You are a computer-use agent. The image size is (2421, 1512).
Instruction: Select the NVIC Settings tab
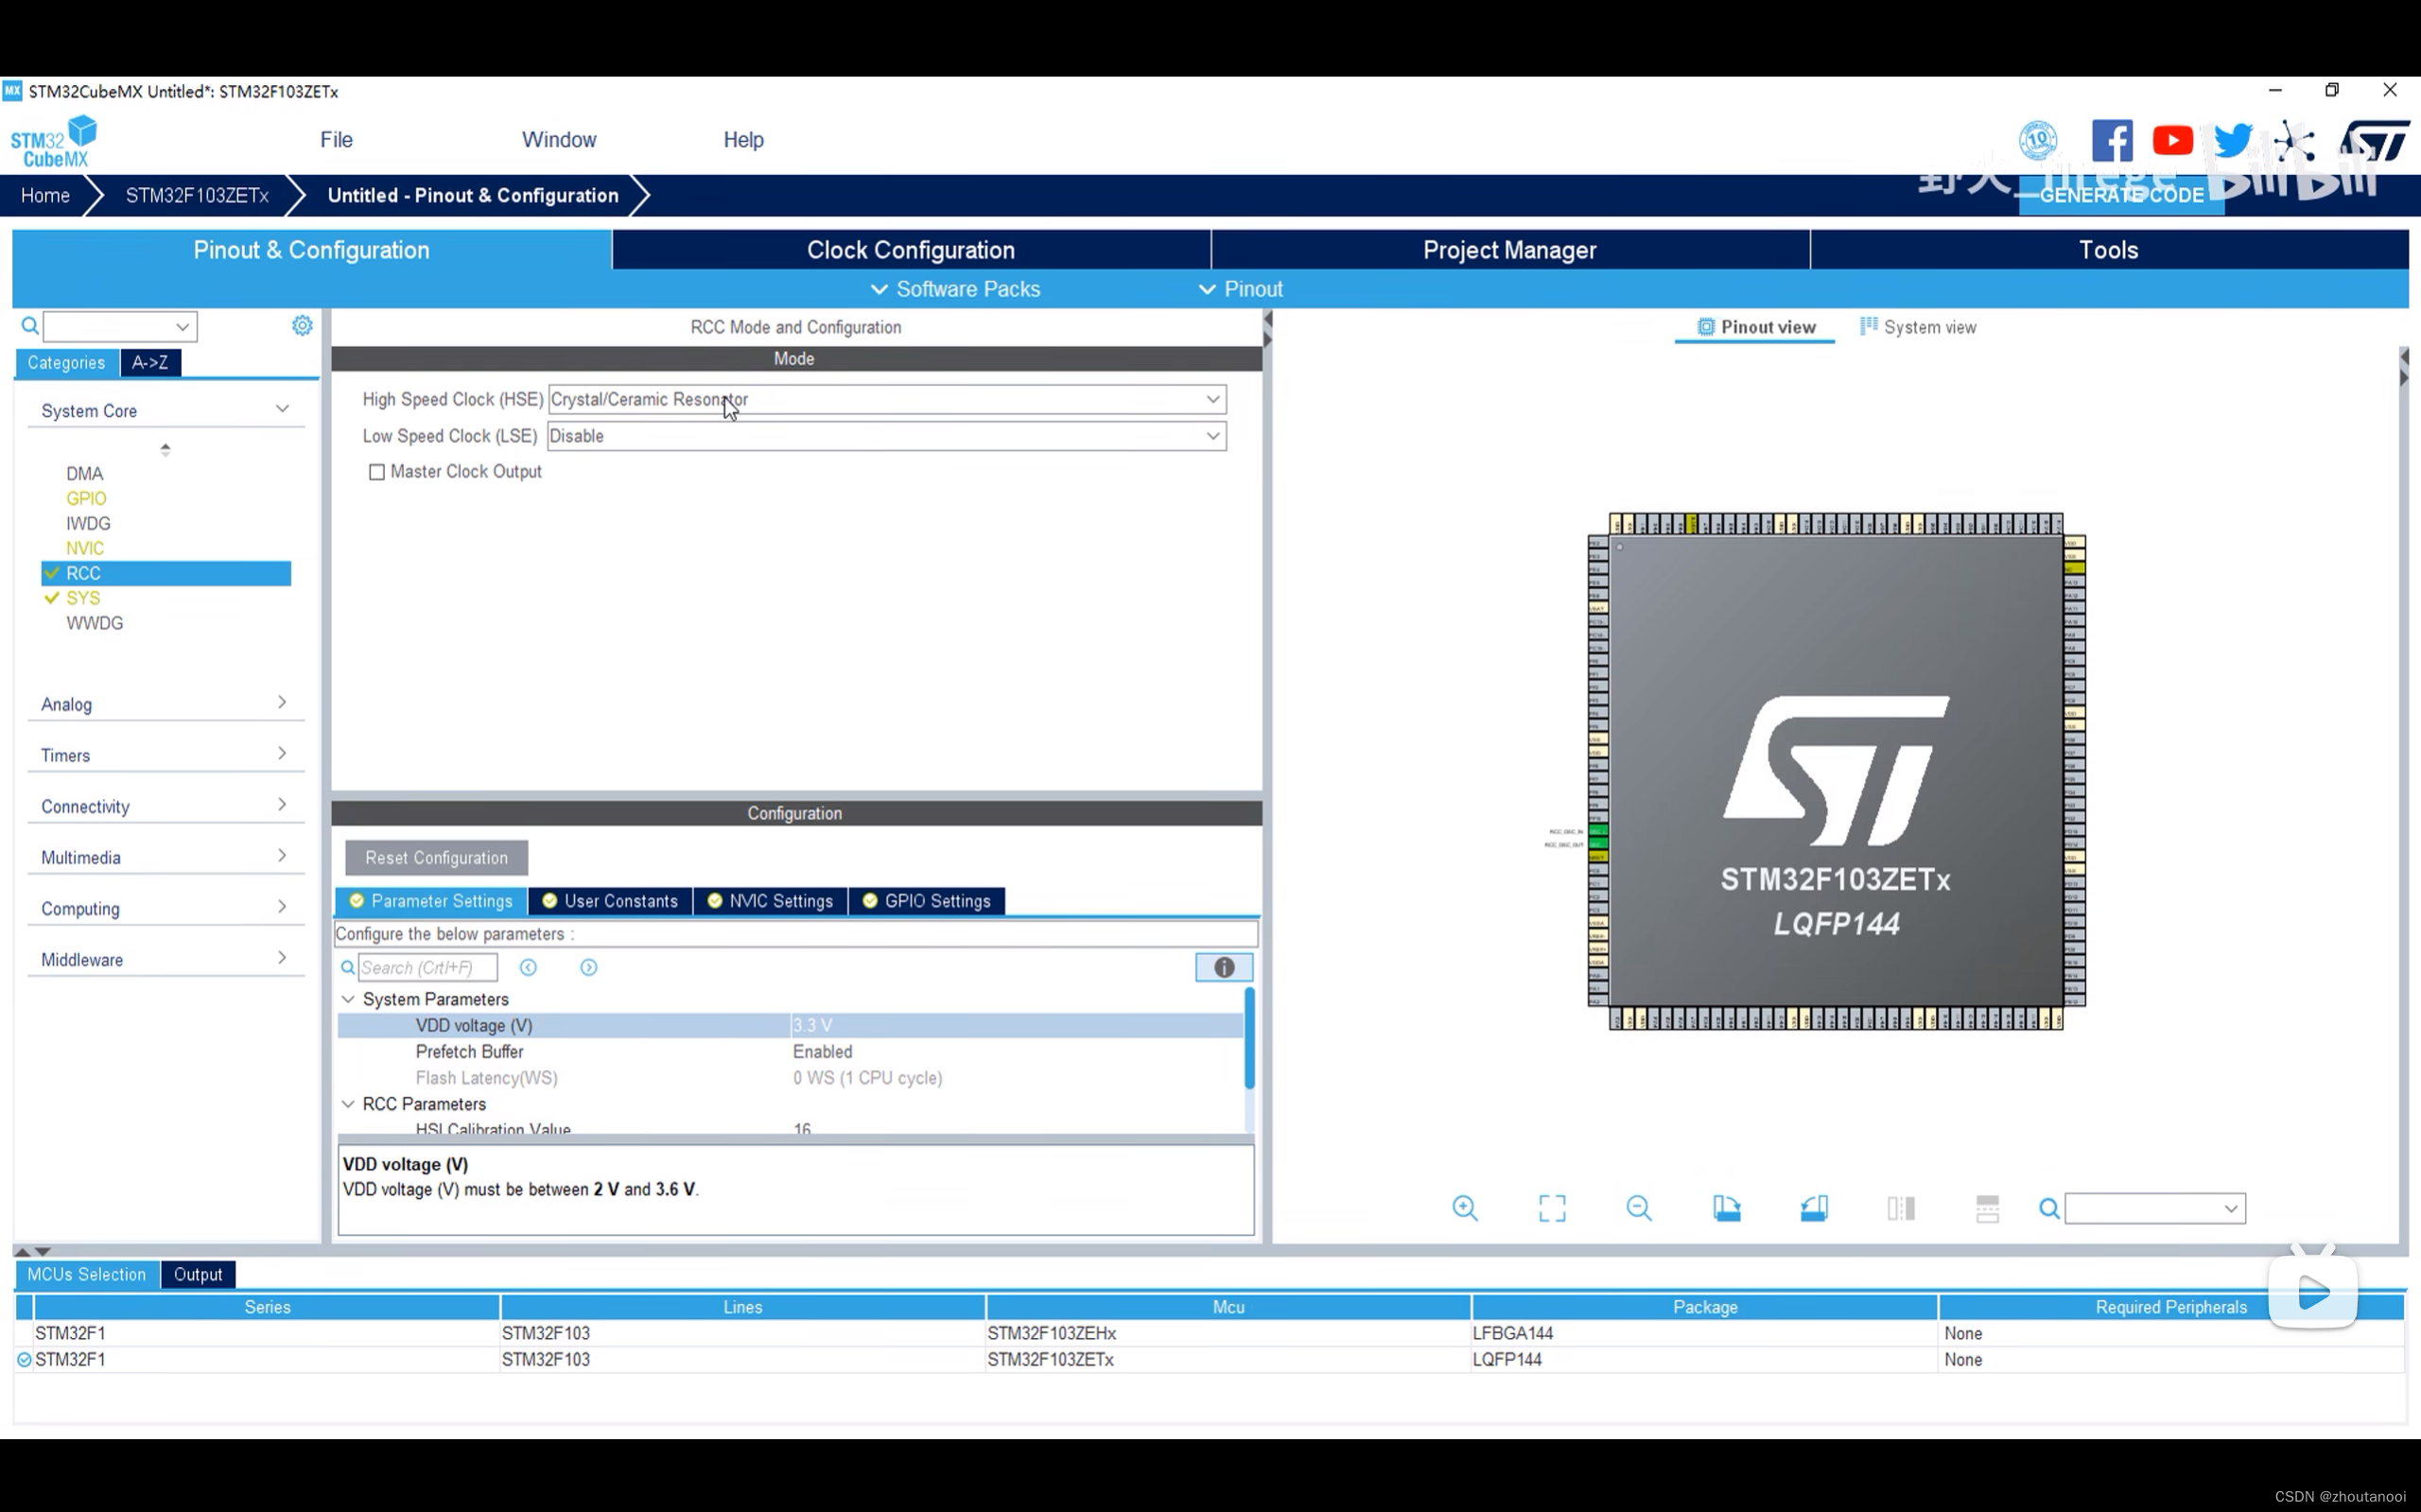coord(780,900)
